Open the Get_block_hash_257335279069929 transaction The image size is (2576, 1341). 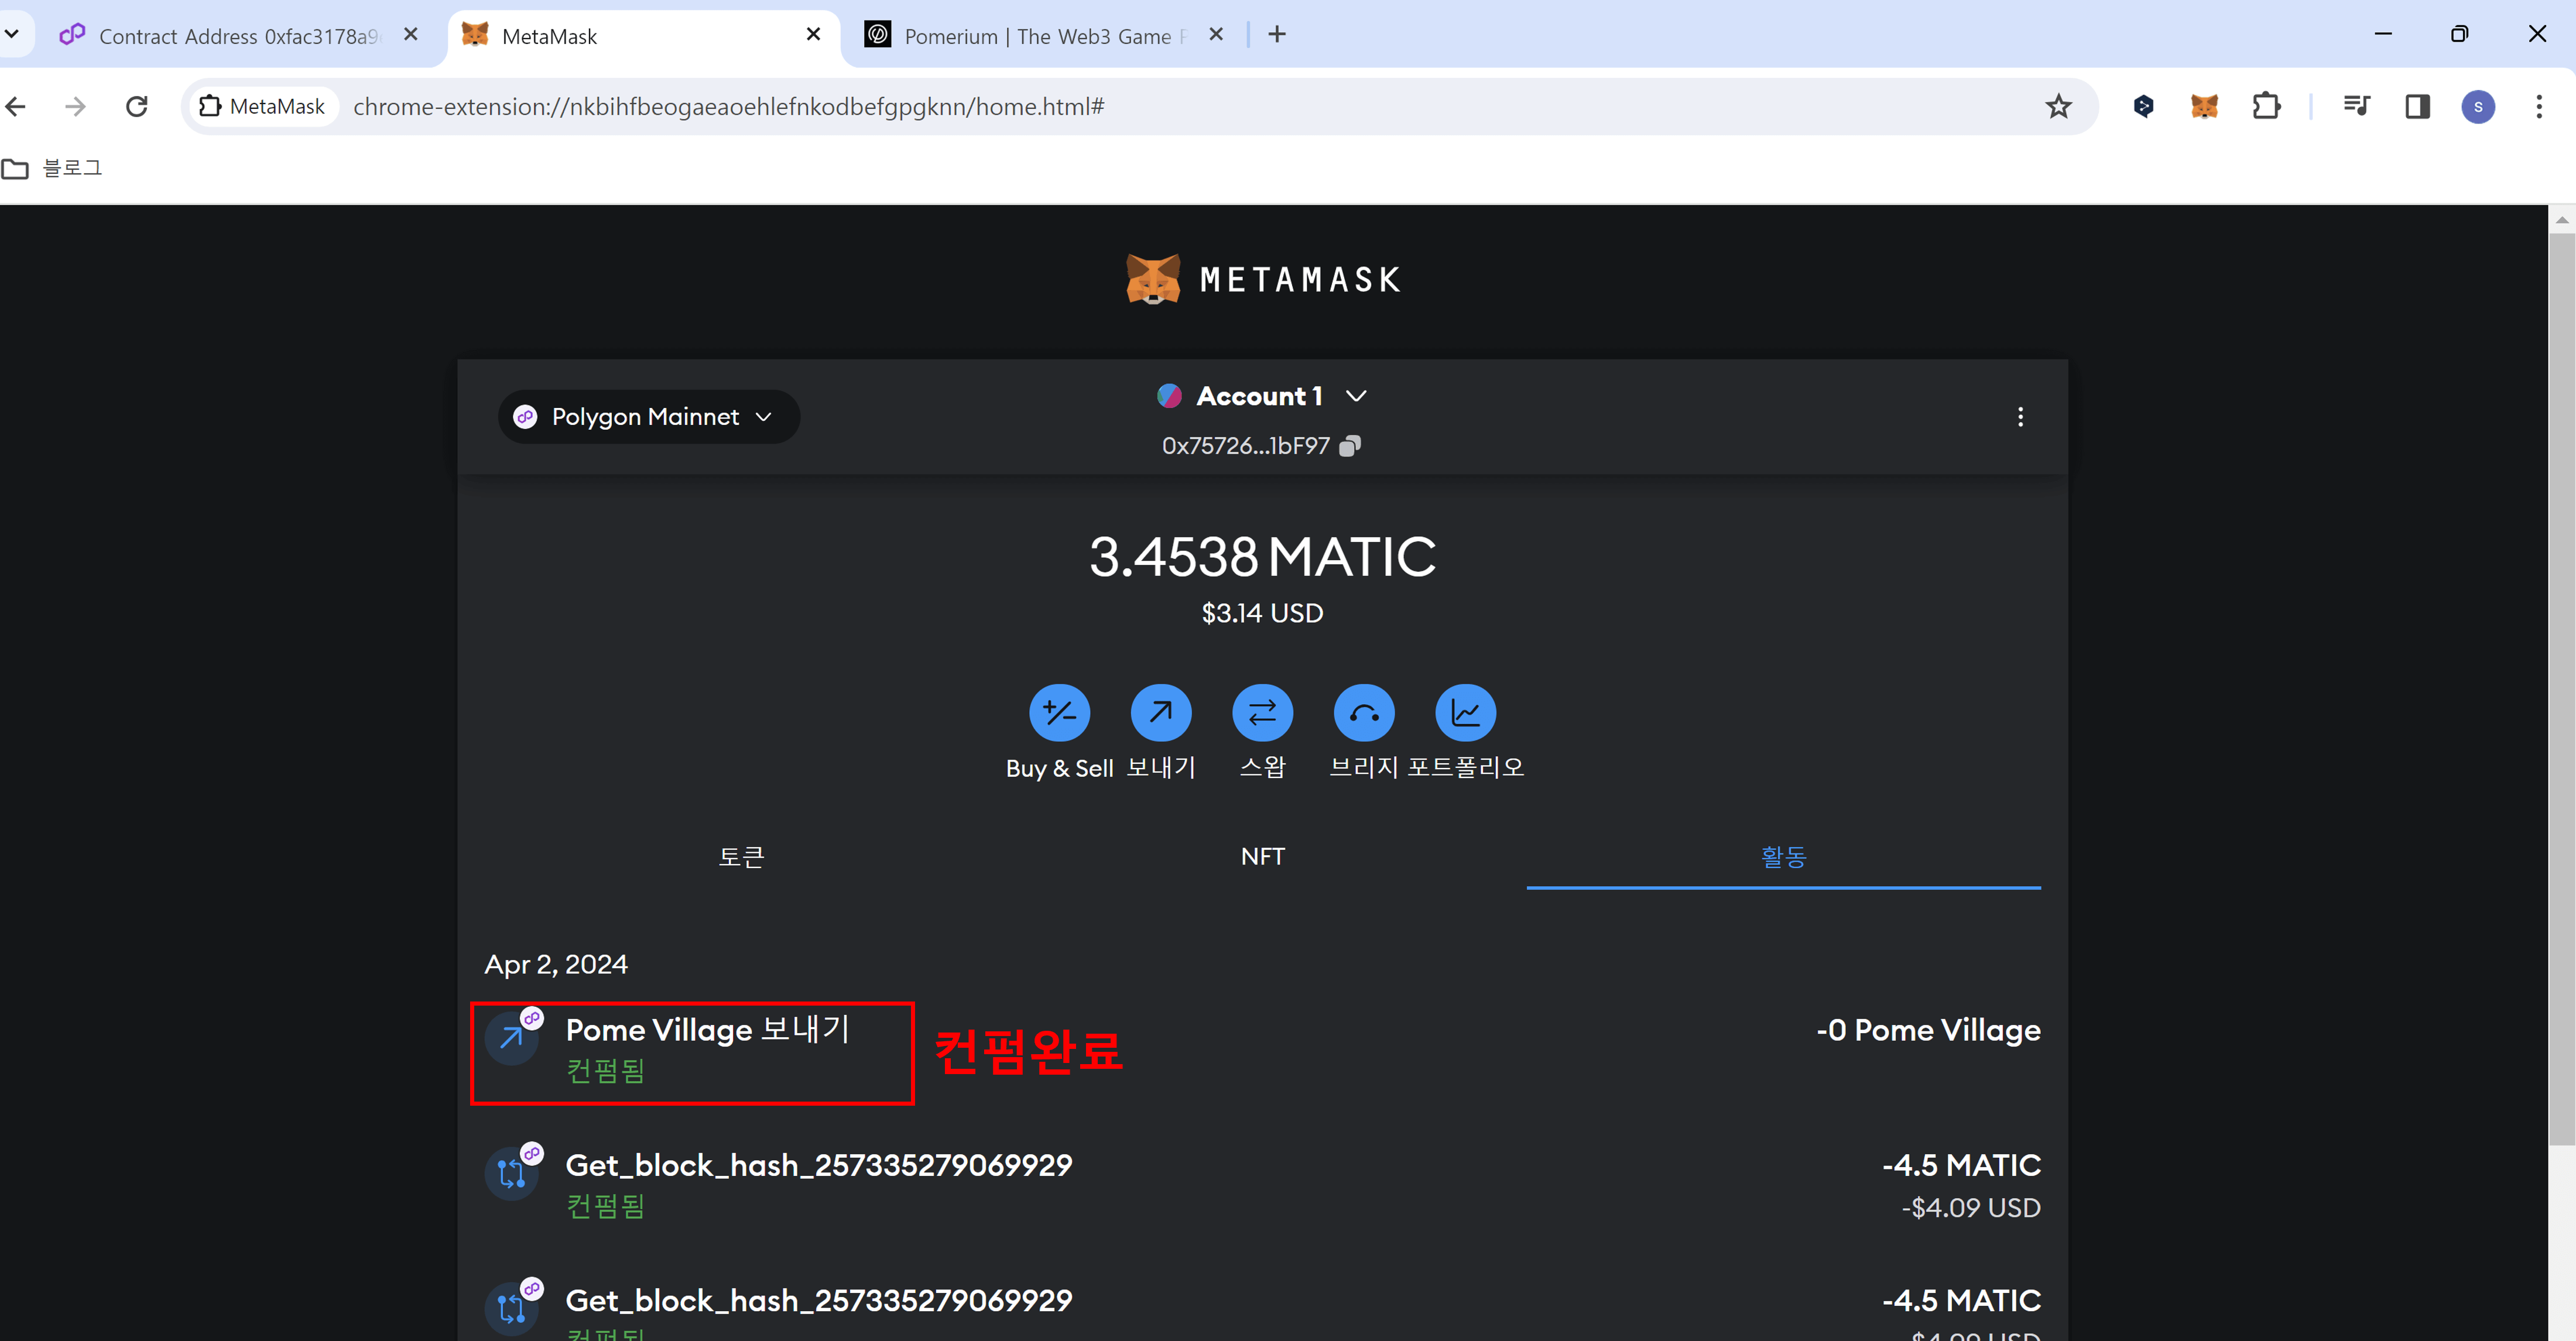pos(818,1164)
